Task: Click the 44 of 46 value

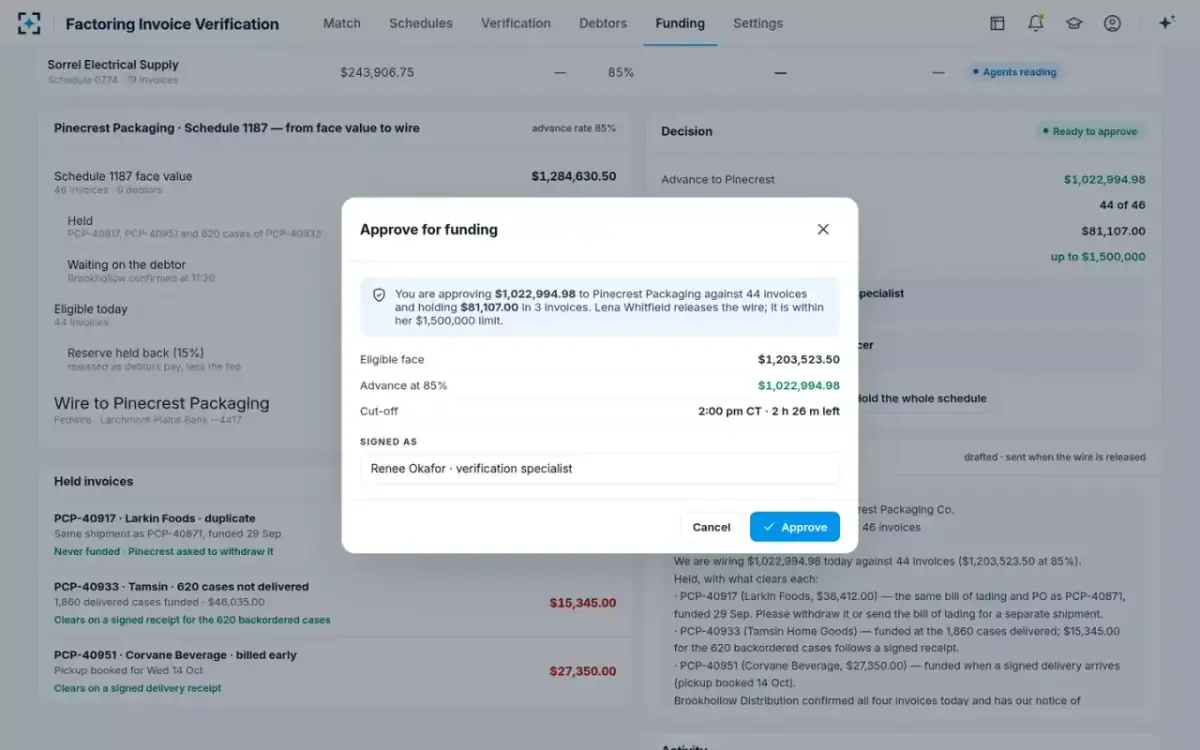Action: click(x=1122, y=205)
